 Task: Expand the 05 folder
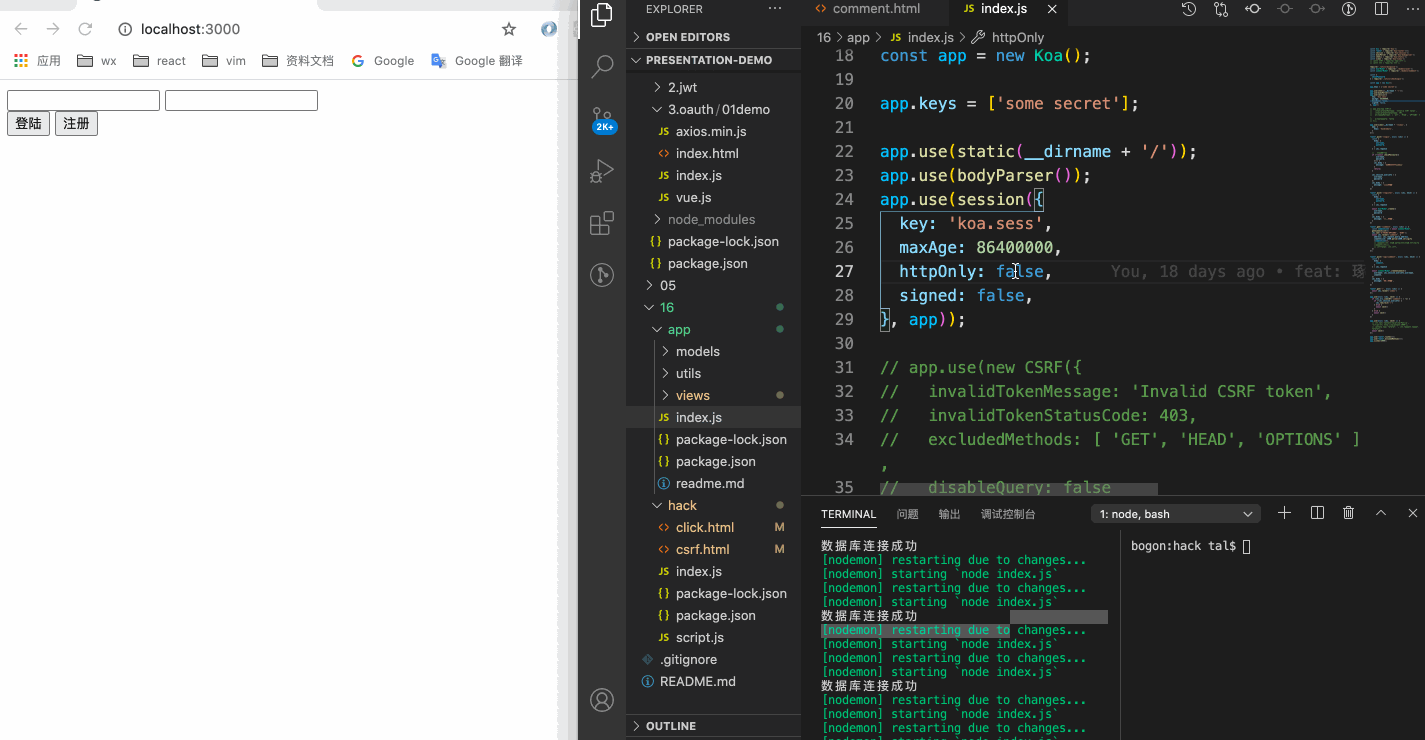tap(714, 285)
